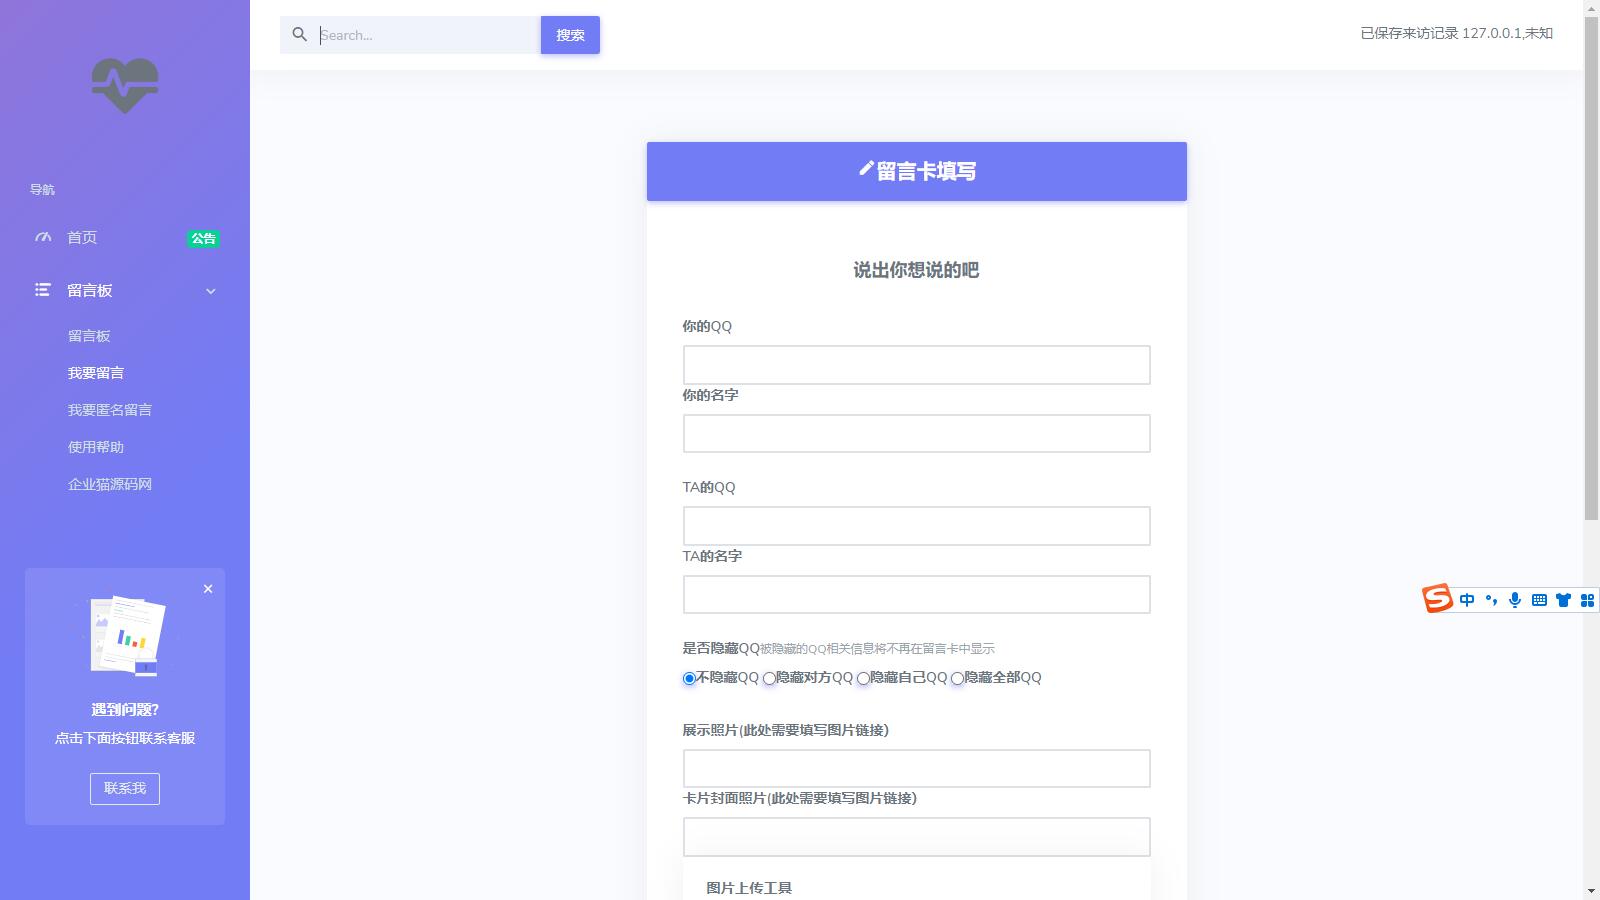Go to 使用帮助 page
Image resolution: width=1600 pixels, height=900 pixels.
click(x=95, y=446)
